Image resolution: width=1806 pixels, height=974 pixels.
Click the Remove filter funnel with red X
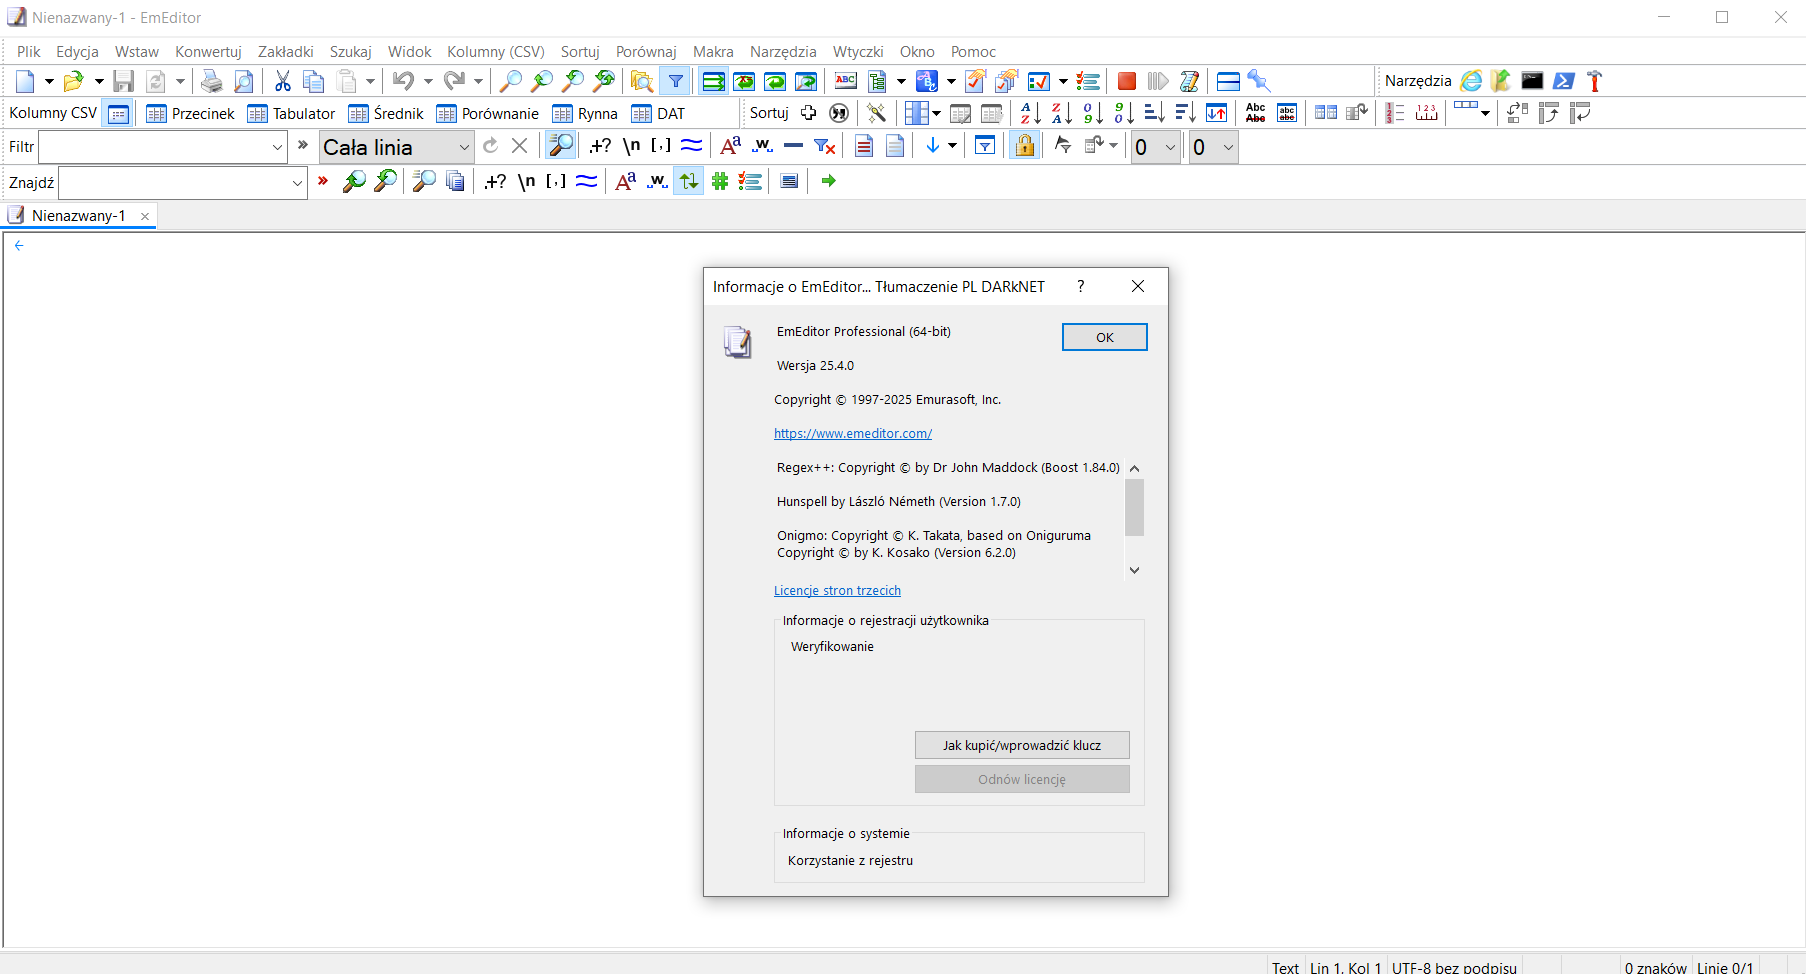(825, 147)
